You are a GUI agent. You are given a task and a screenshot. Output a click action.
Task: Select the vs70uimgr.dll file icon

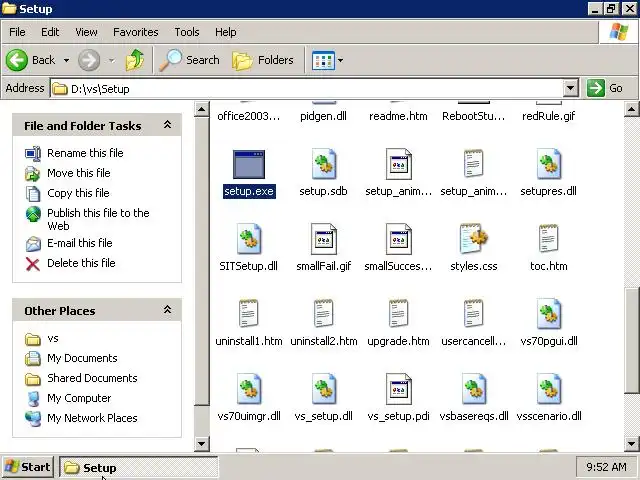click(249, 389)
